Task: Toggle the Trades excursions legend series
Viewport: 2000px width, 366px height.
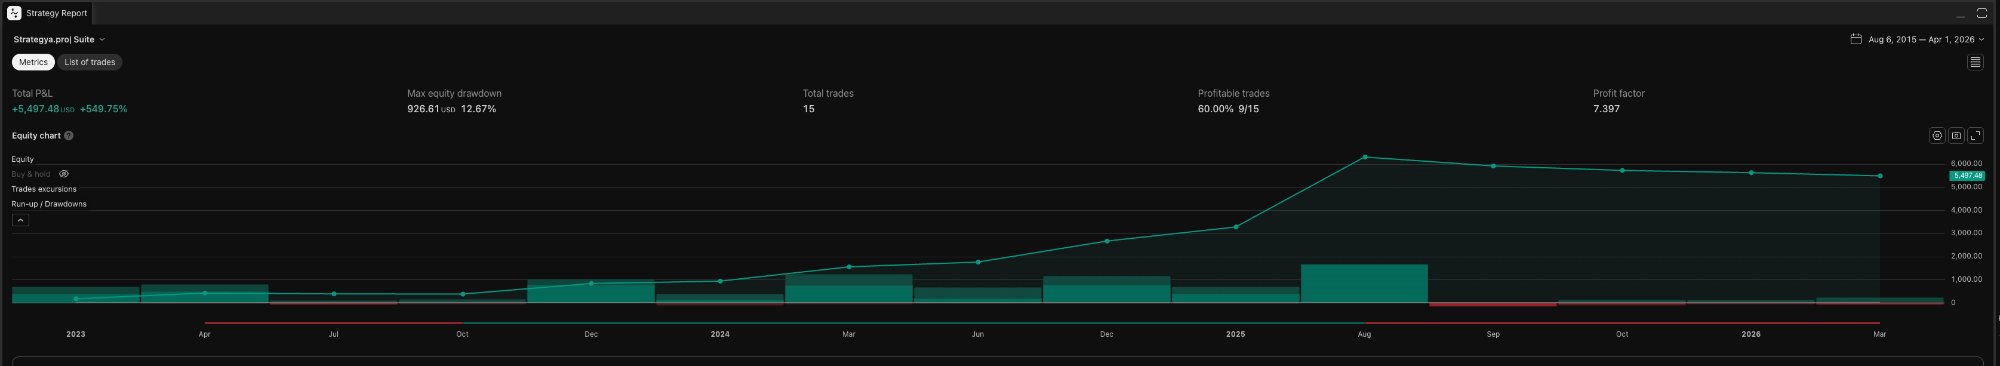Action: (44, 189)
